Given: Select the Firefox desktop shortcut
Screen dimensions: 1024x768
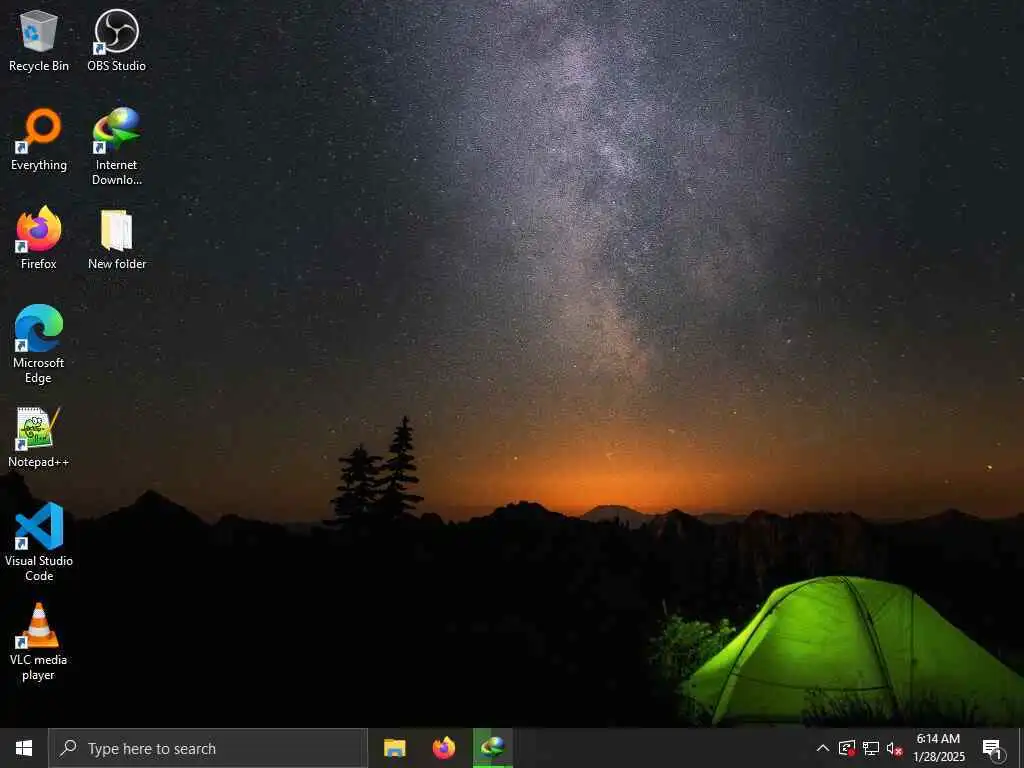Looking at the screenshot, I should tap(39, 238).
